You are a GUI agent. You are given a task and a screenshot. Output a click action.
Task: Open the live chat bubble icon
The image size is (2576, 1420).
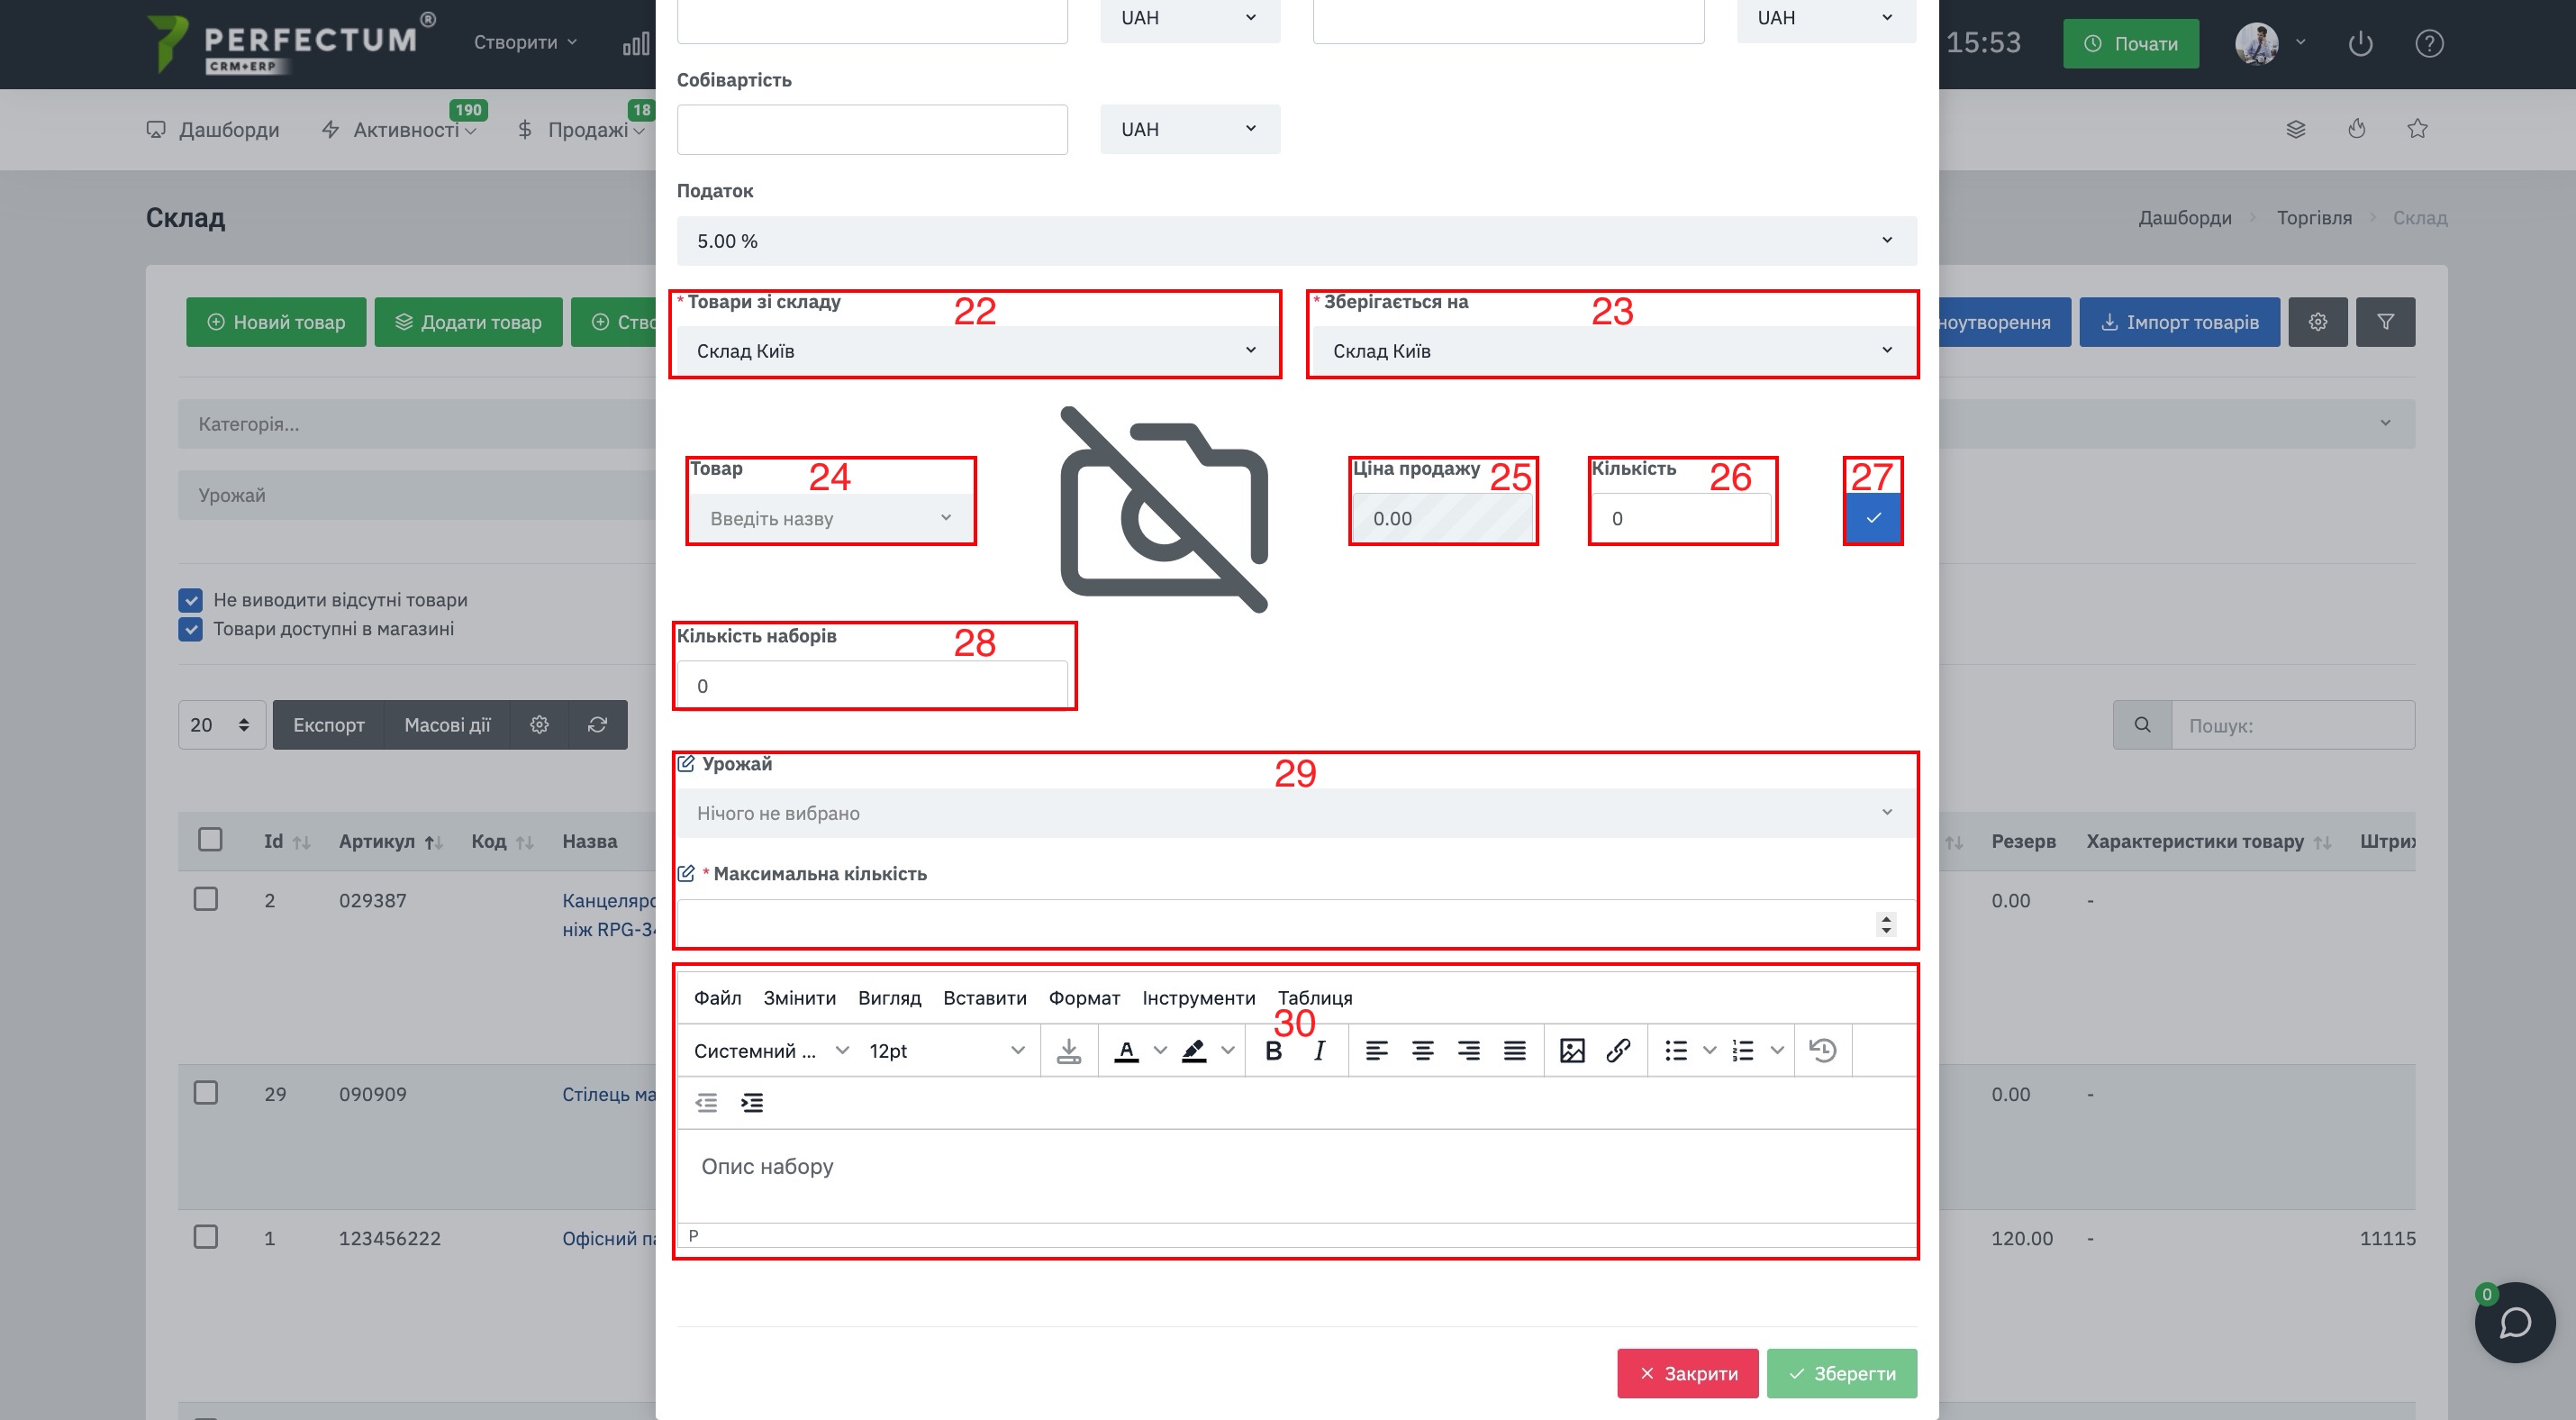[x=2514, y=1322]
